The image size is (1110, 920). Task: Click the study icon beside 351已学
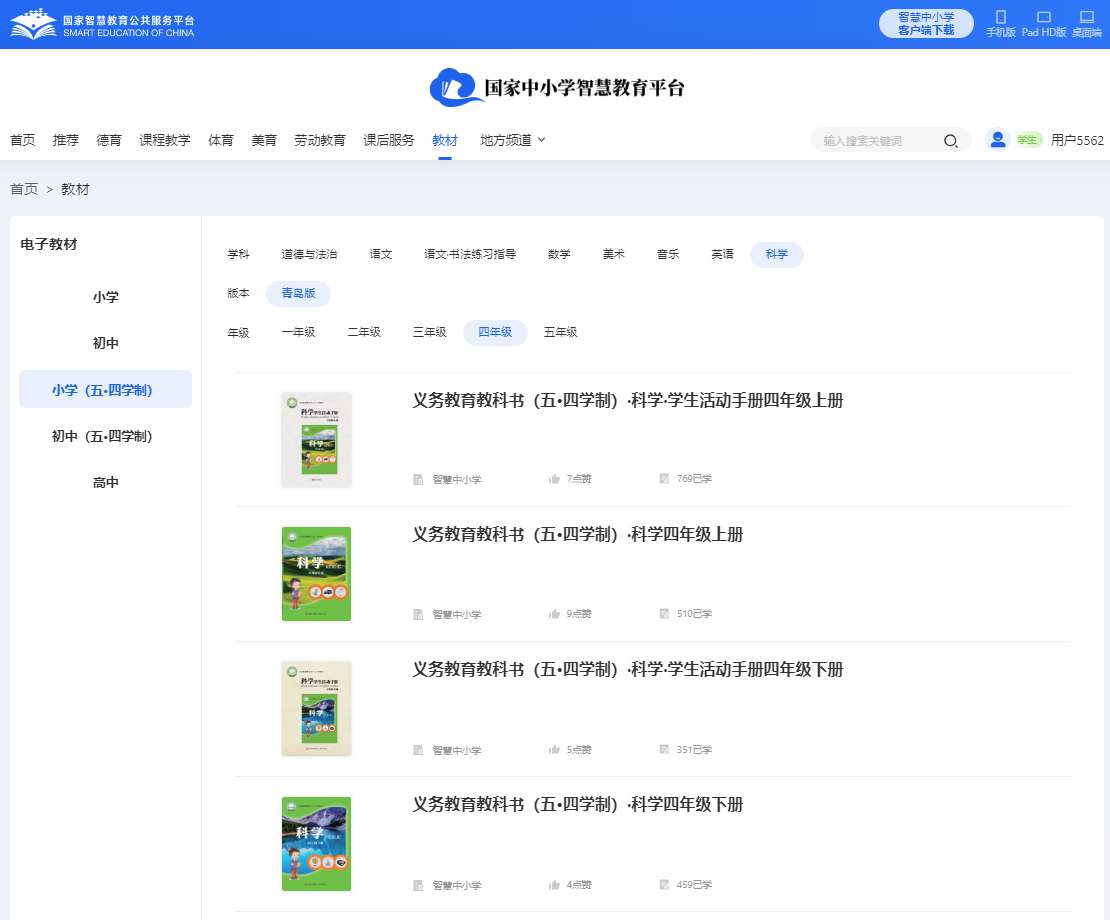point(664,749)
